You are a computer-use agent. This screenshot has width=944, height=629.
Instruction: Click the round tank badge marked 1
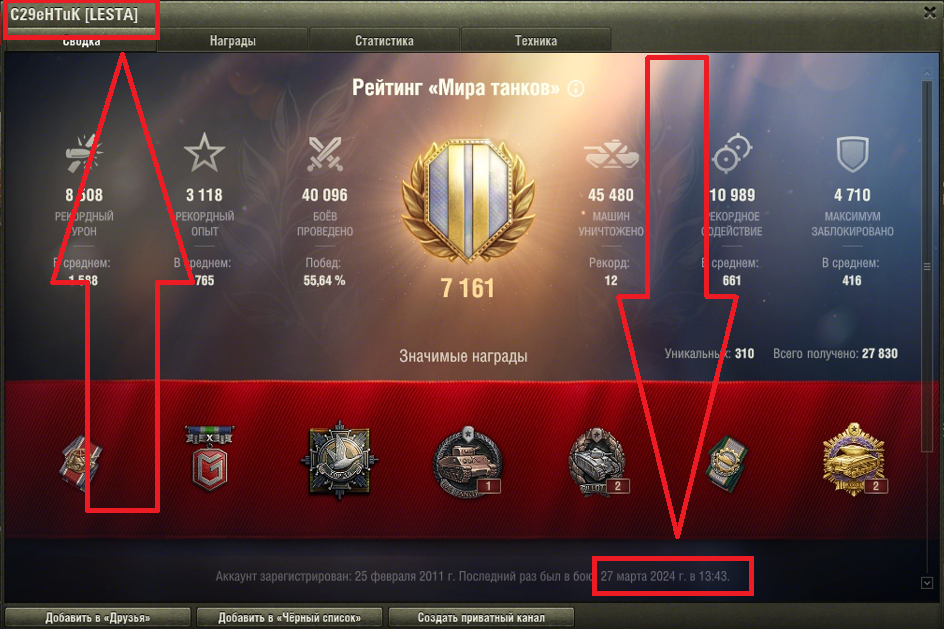click(x=467, y=462)
